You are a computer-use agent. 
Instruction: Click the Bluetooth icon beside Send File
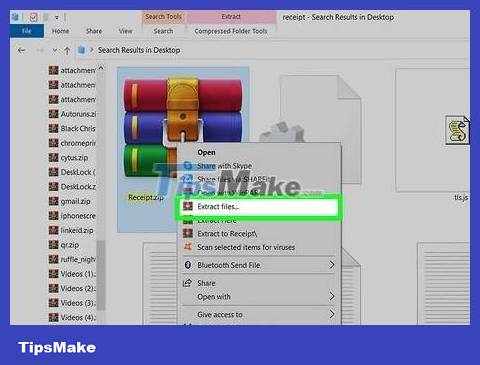point(188,265)
